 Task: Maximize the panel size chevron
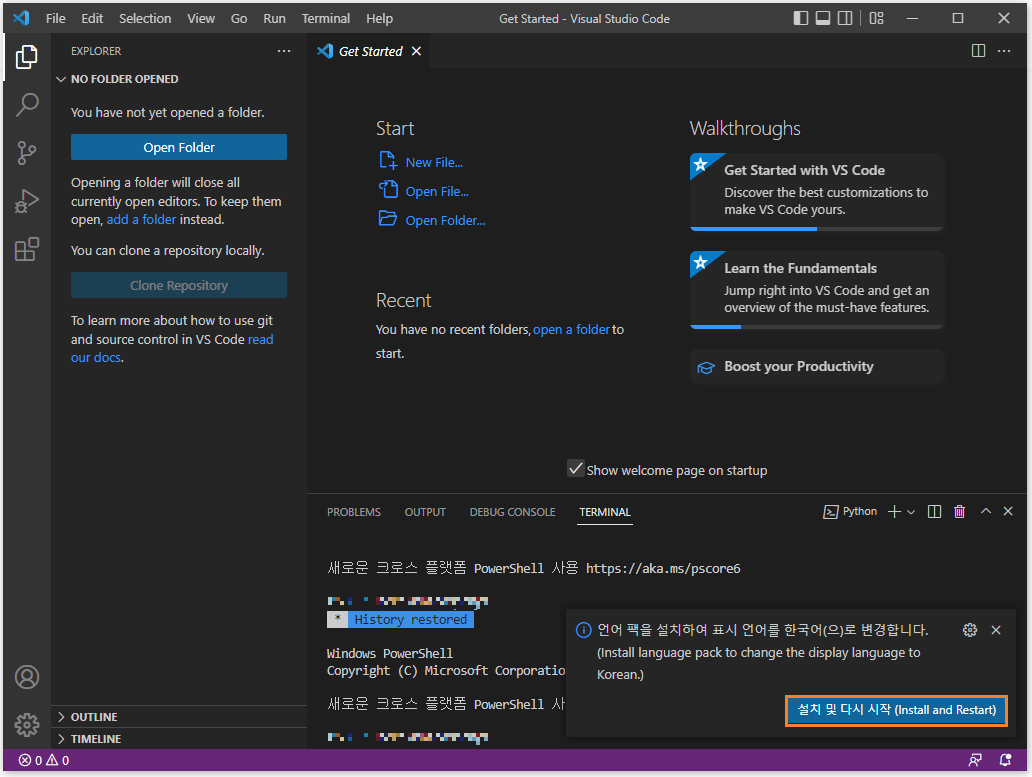tap(985, 511)
